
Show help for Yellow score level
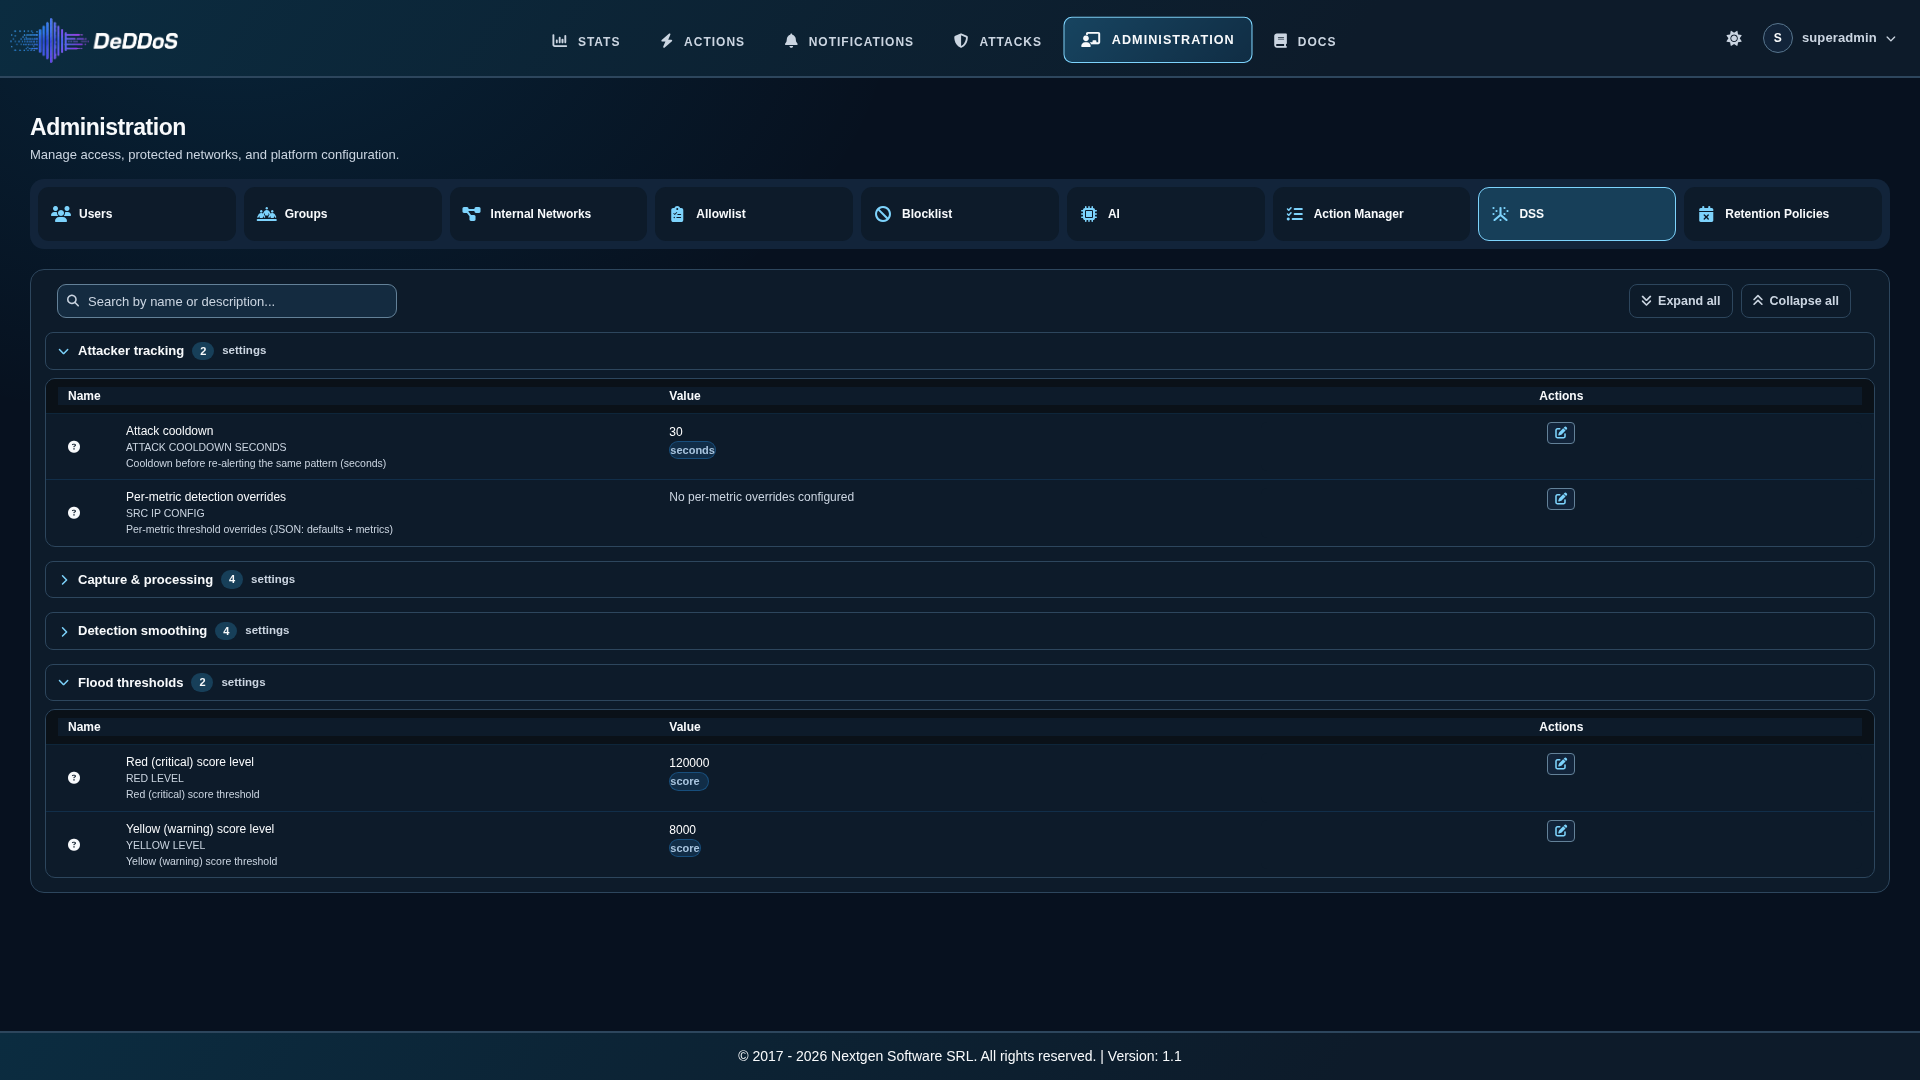(x=74, y=845)
